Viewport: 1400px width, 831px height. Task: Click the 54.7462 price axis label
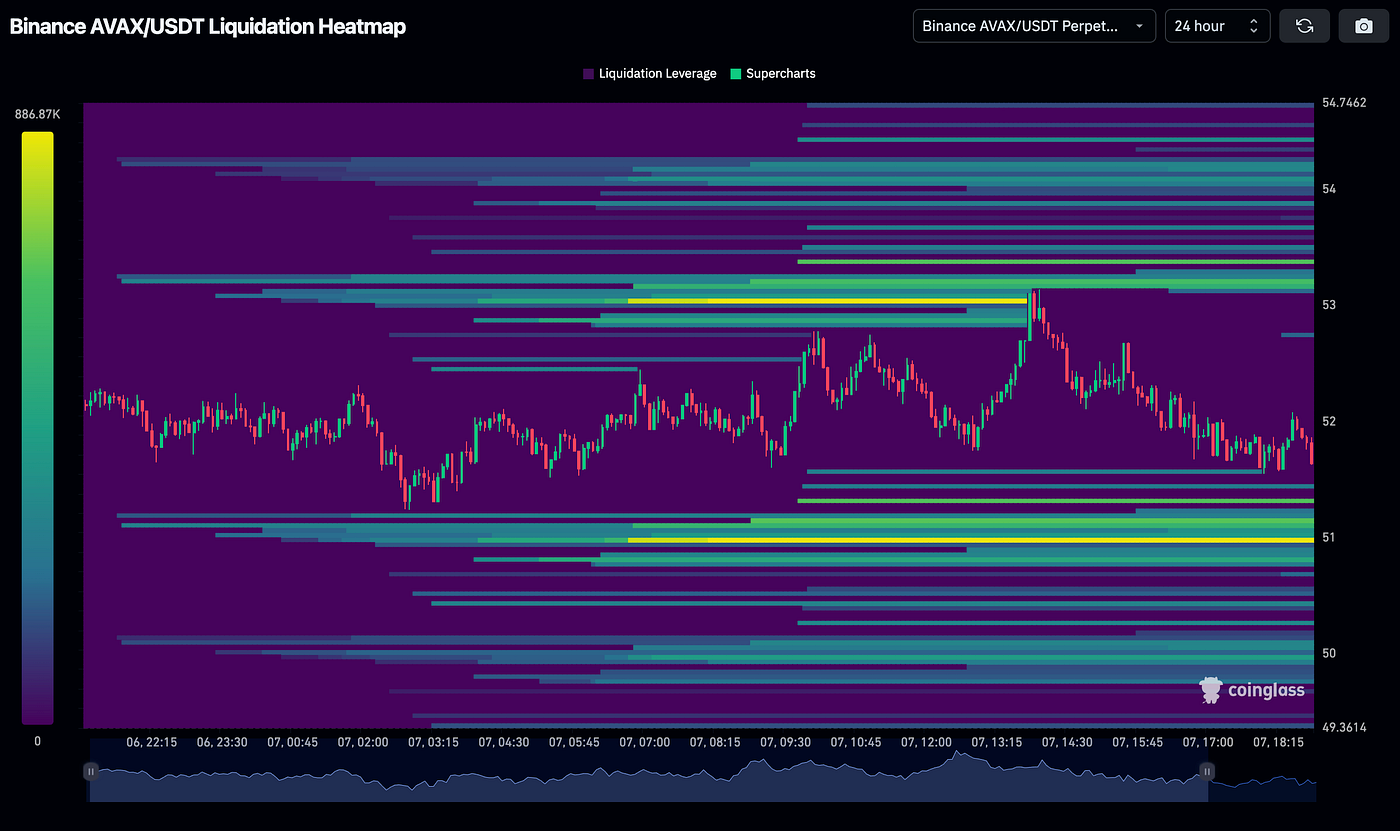(1344, 103)
